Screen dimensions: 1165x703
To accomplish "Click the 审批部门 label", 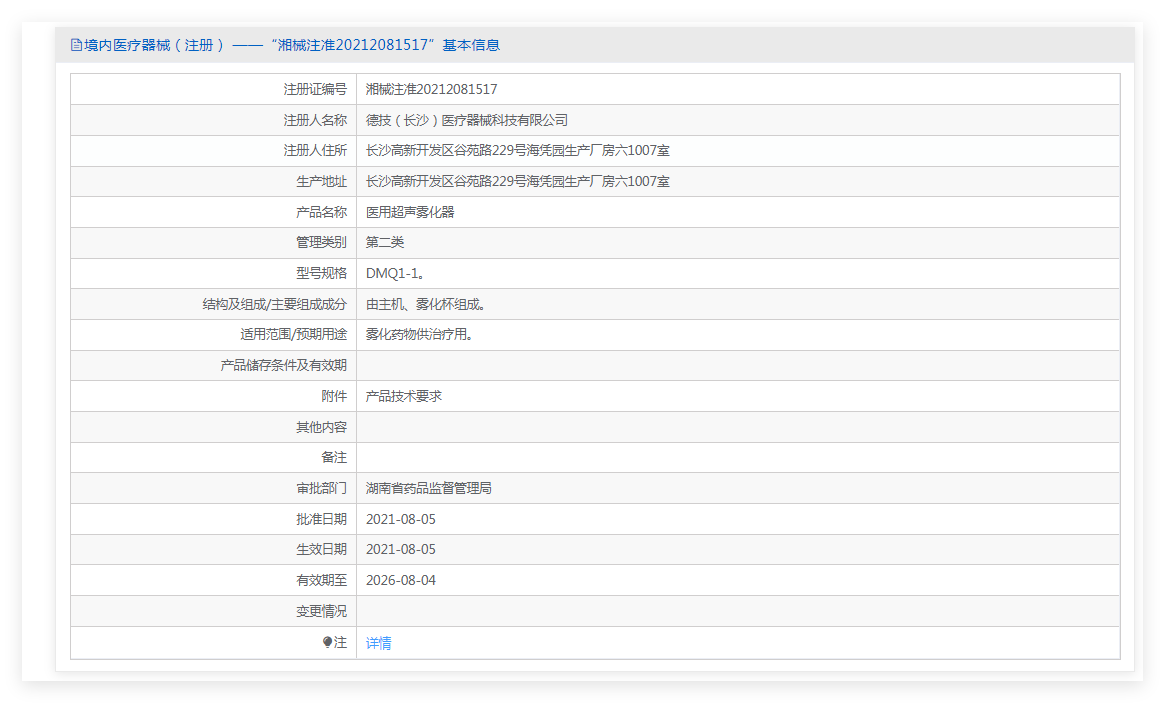I will click(322, 488).
